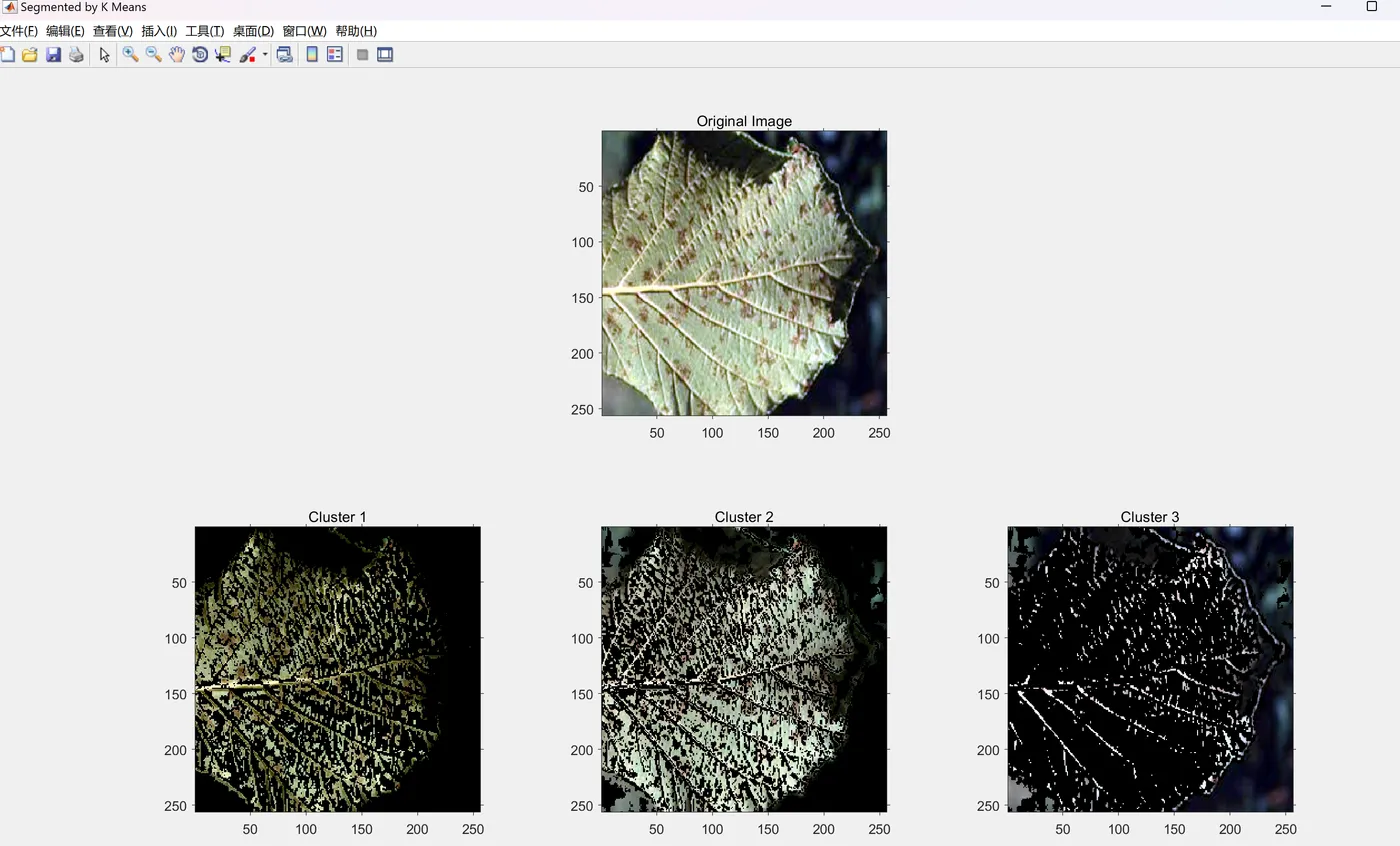Click the Open File folder icon

click(30, 54)
